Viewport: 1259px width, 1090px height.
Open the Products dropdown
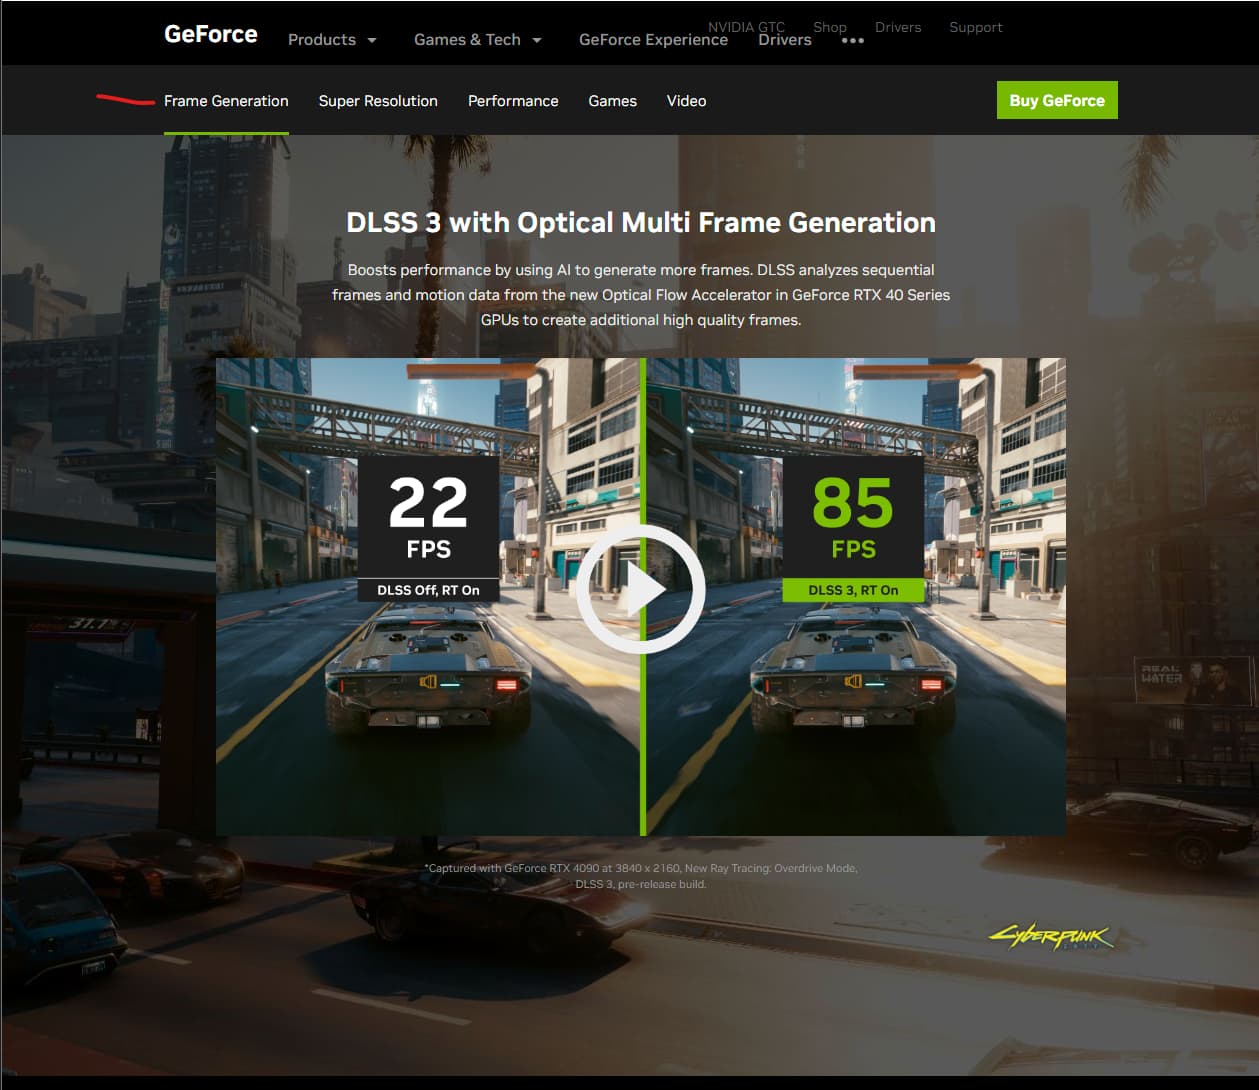[331, 39]
